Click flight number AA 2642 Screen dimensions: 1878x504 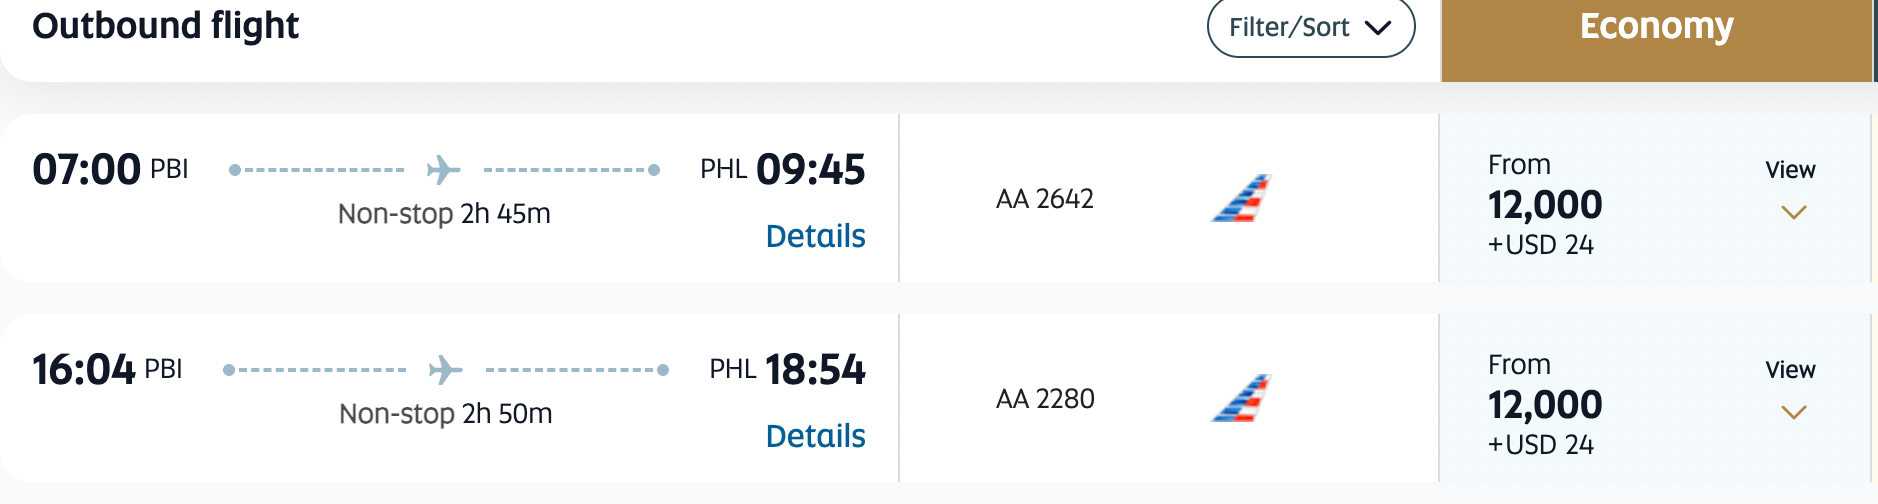(x=1045, y=199)
